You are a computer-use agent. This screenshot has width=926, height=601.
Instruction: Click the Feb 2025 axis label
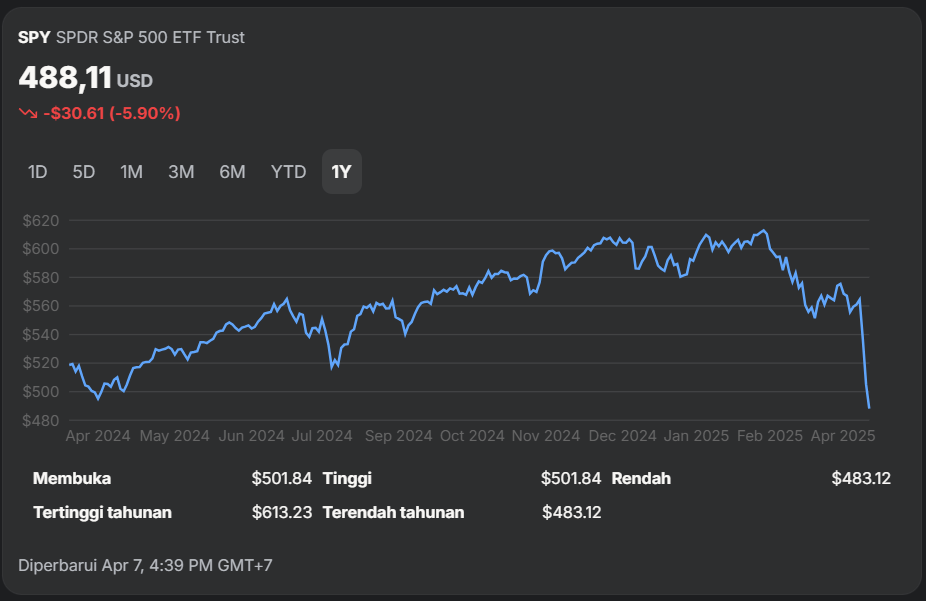(770, 436)
